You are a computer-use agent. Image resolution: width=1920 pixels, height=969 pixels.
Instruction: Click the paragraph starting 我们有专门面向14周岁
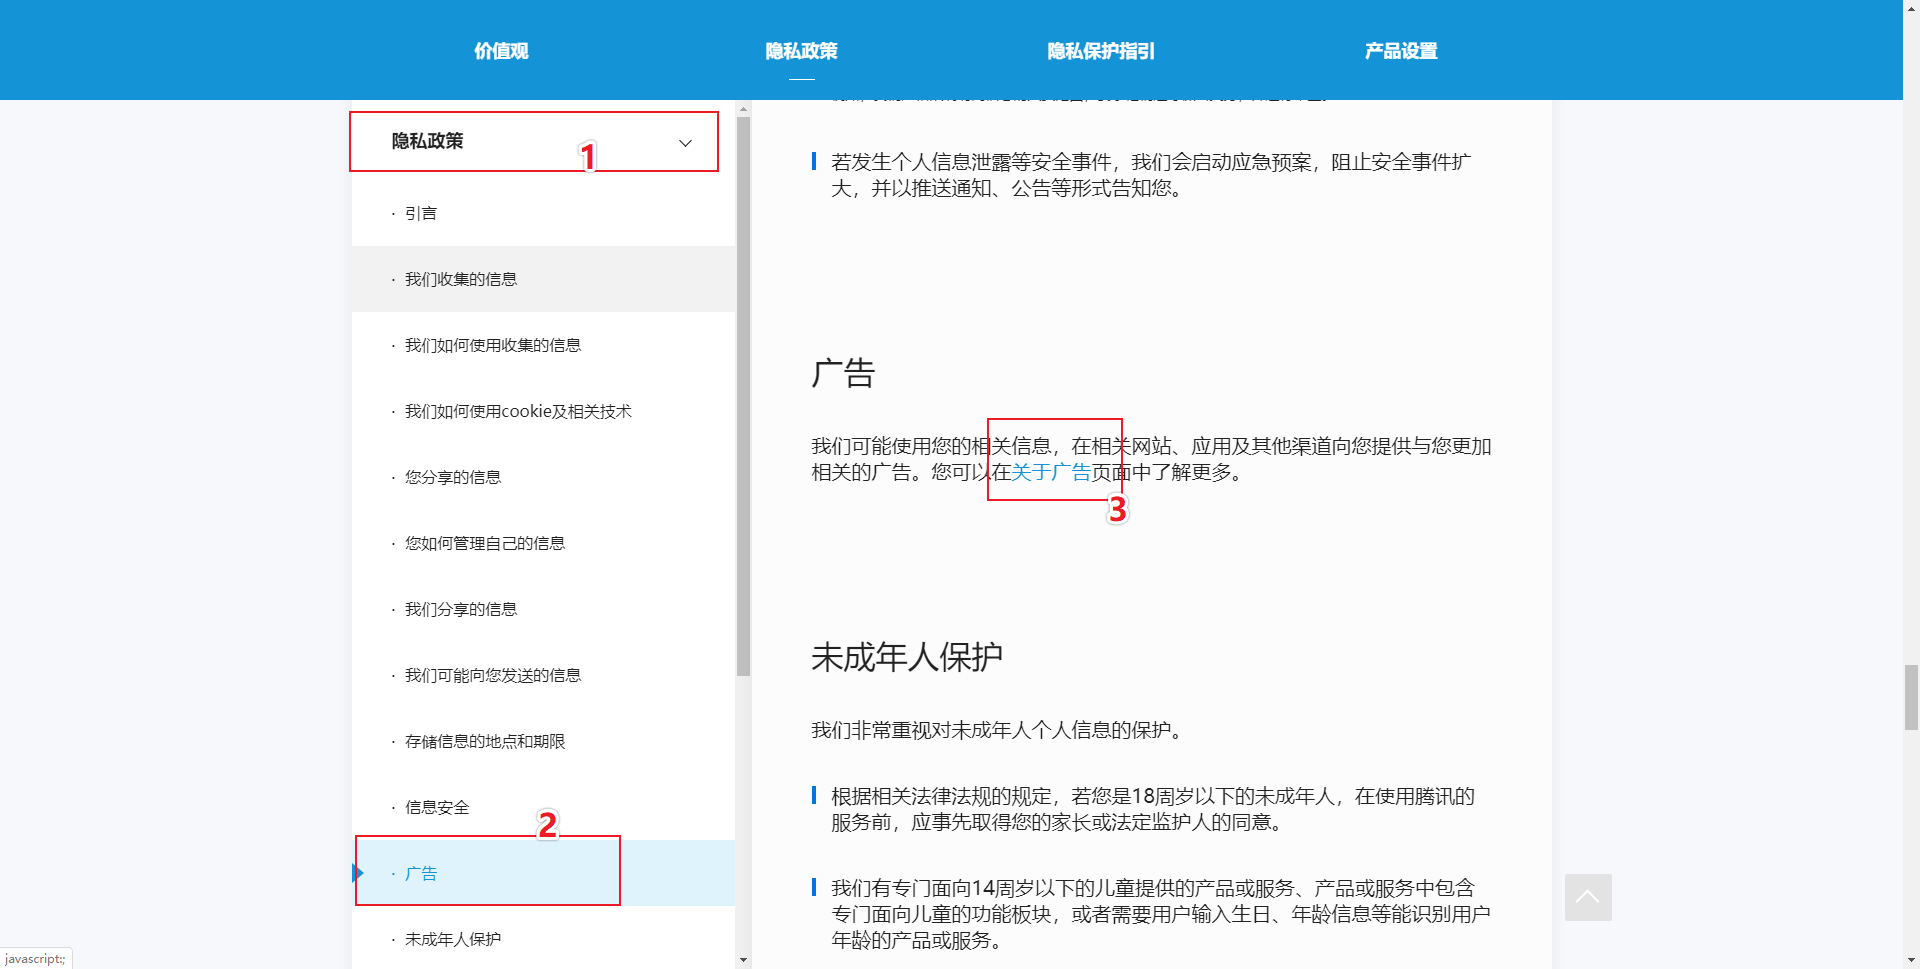tap(1161, 914)
